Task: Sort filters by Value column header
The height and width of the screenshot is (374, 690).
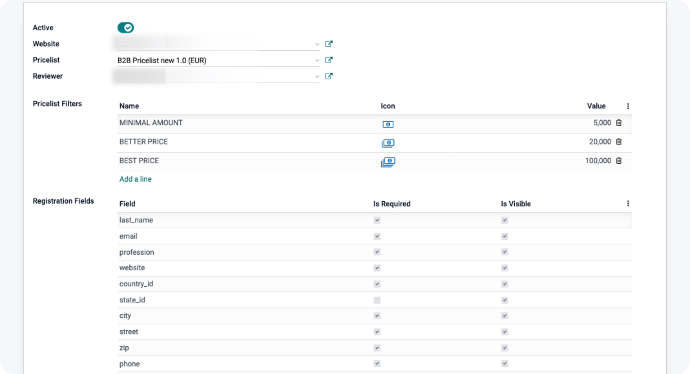Action: [x=596, y=106]
